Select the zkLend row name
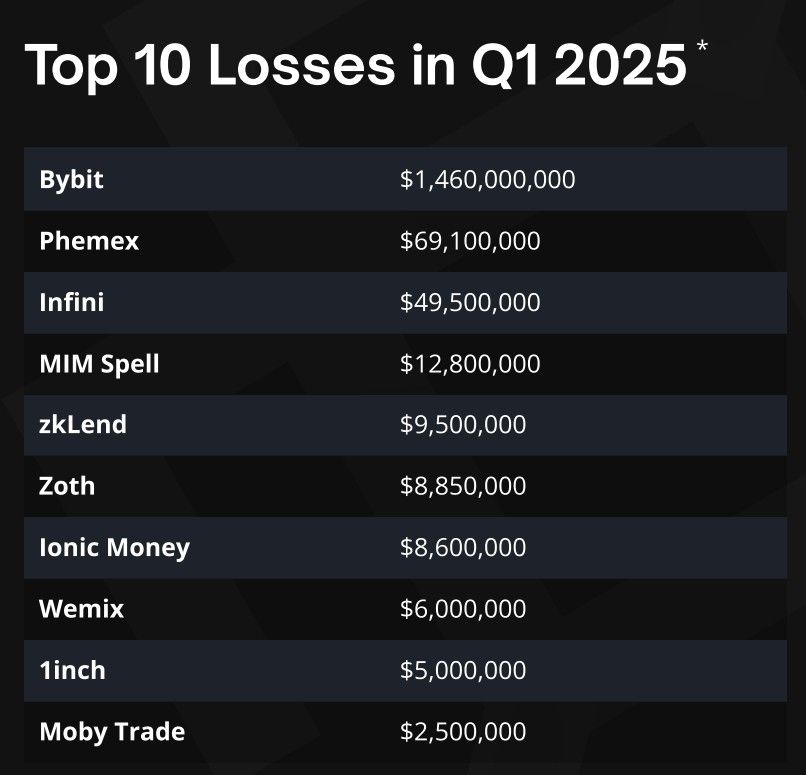The image size is (806, 775). tap(83, 424)
